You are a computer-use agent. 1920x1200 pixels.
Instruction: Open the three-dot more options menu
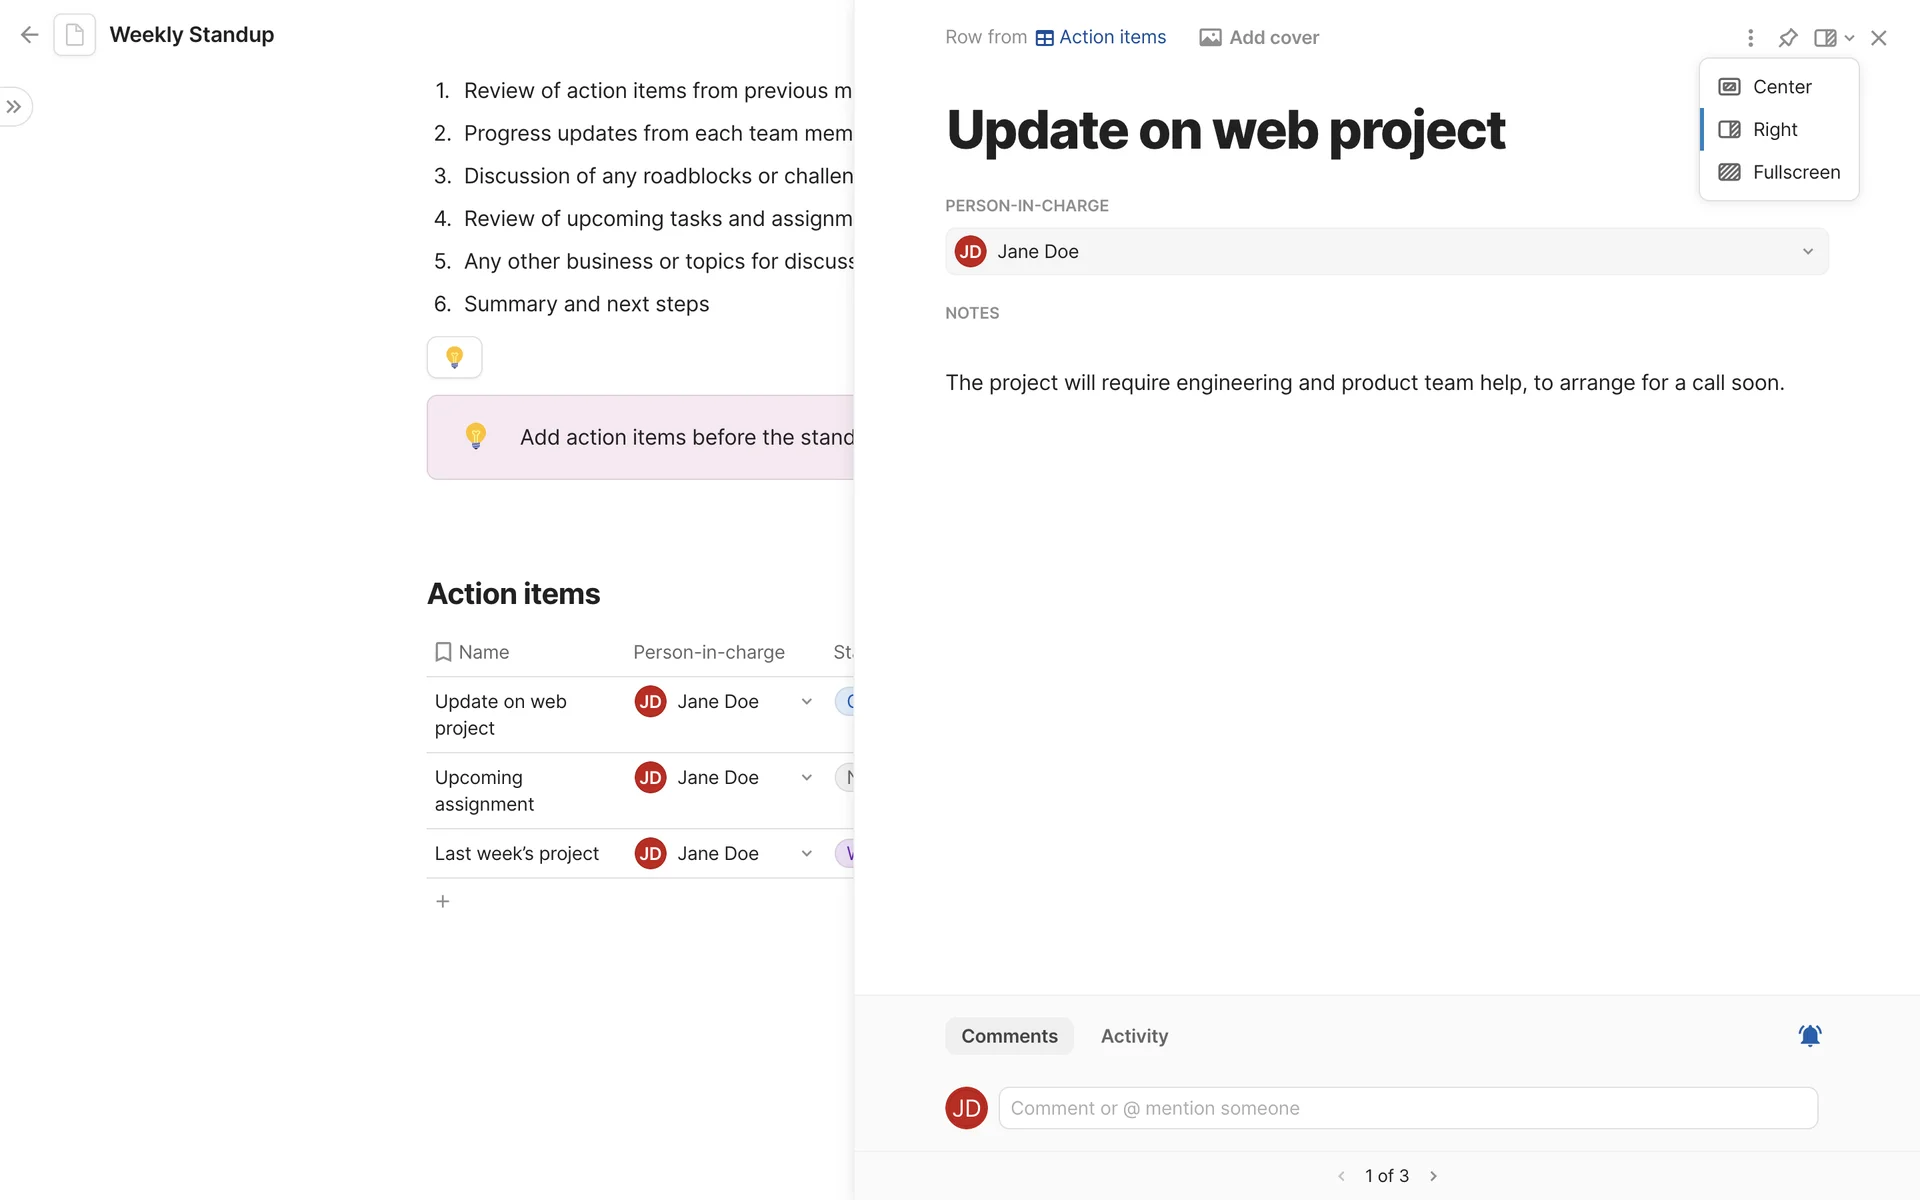click(1750, 38)
